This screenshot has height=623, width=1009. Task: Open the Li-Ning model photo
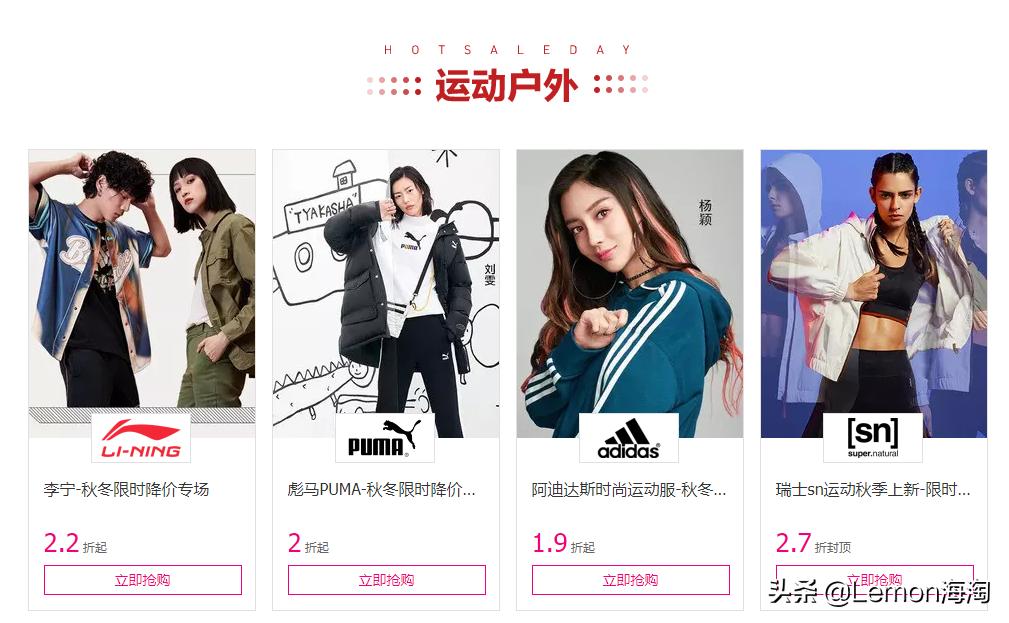(x=142, y=281)
